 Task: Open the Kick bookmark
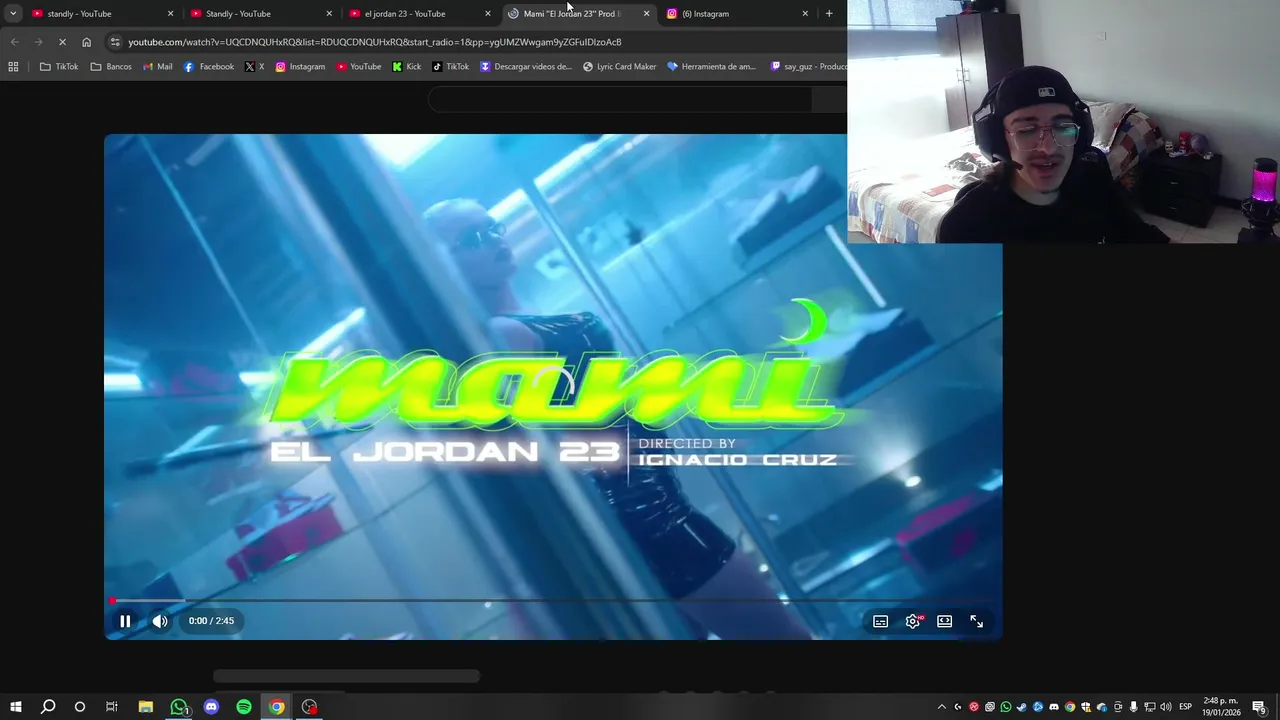(407, 67)
